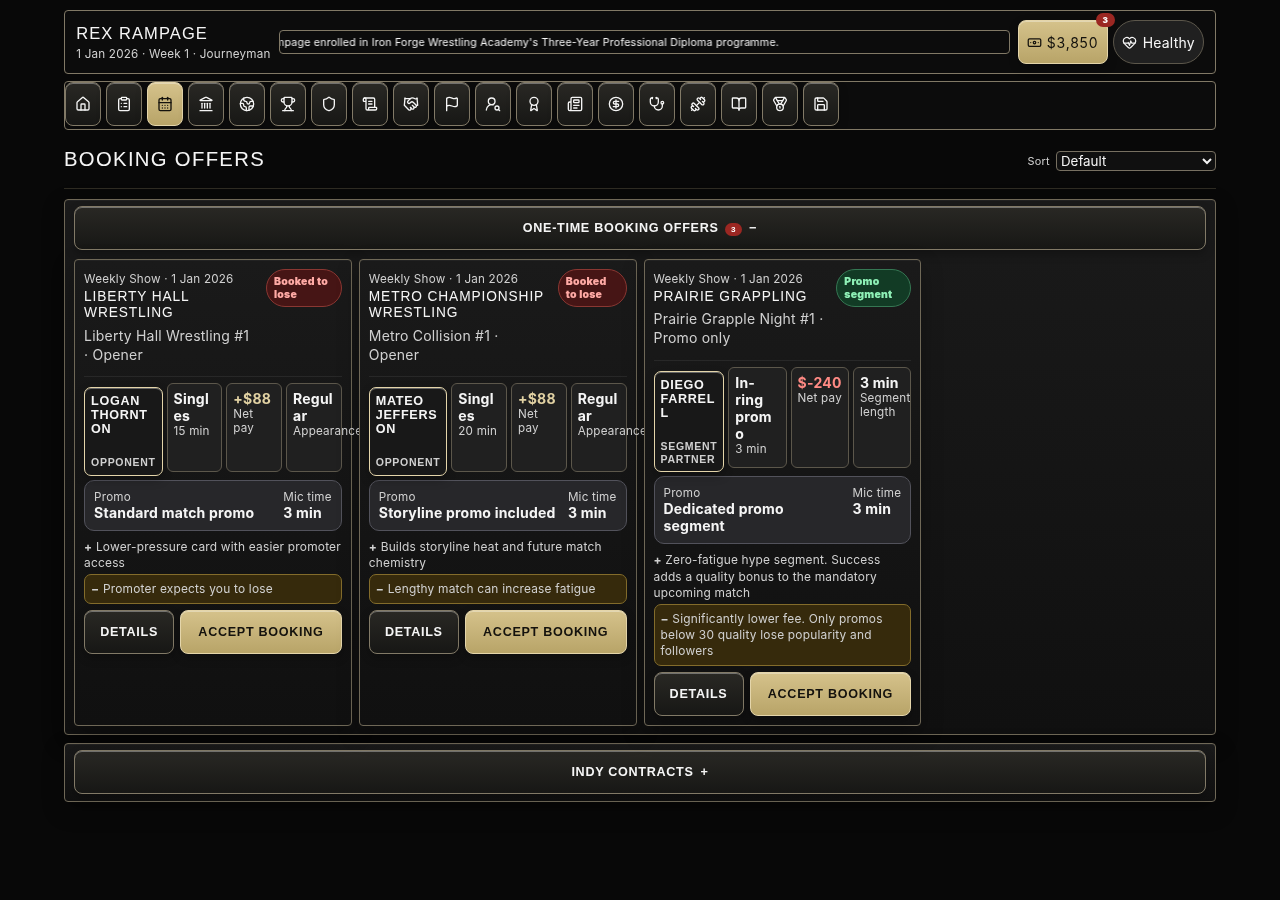
Task: Open Details for Liberty Hall Wrestling
Action: click(x=129, y=632)
